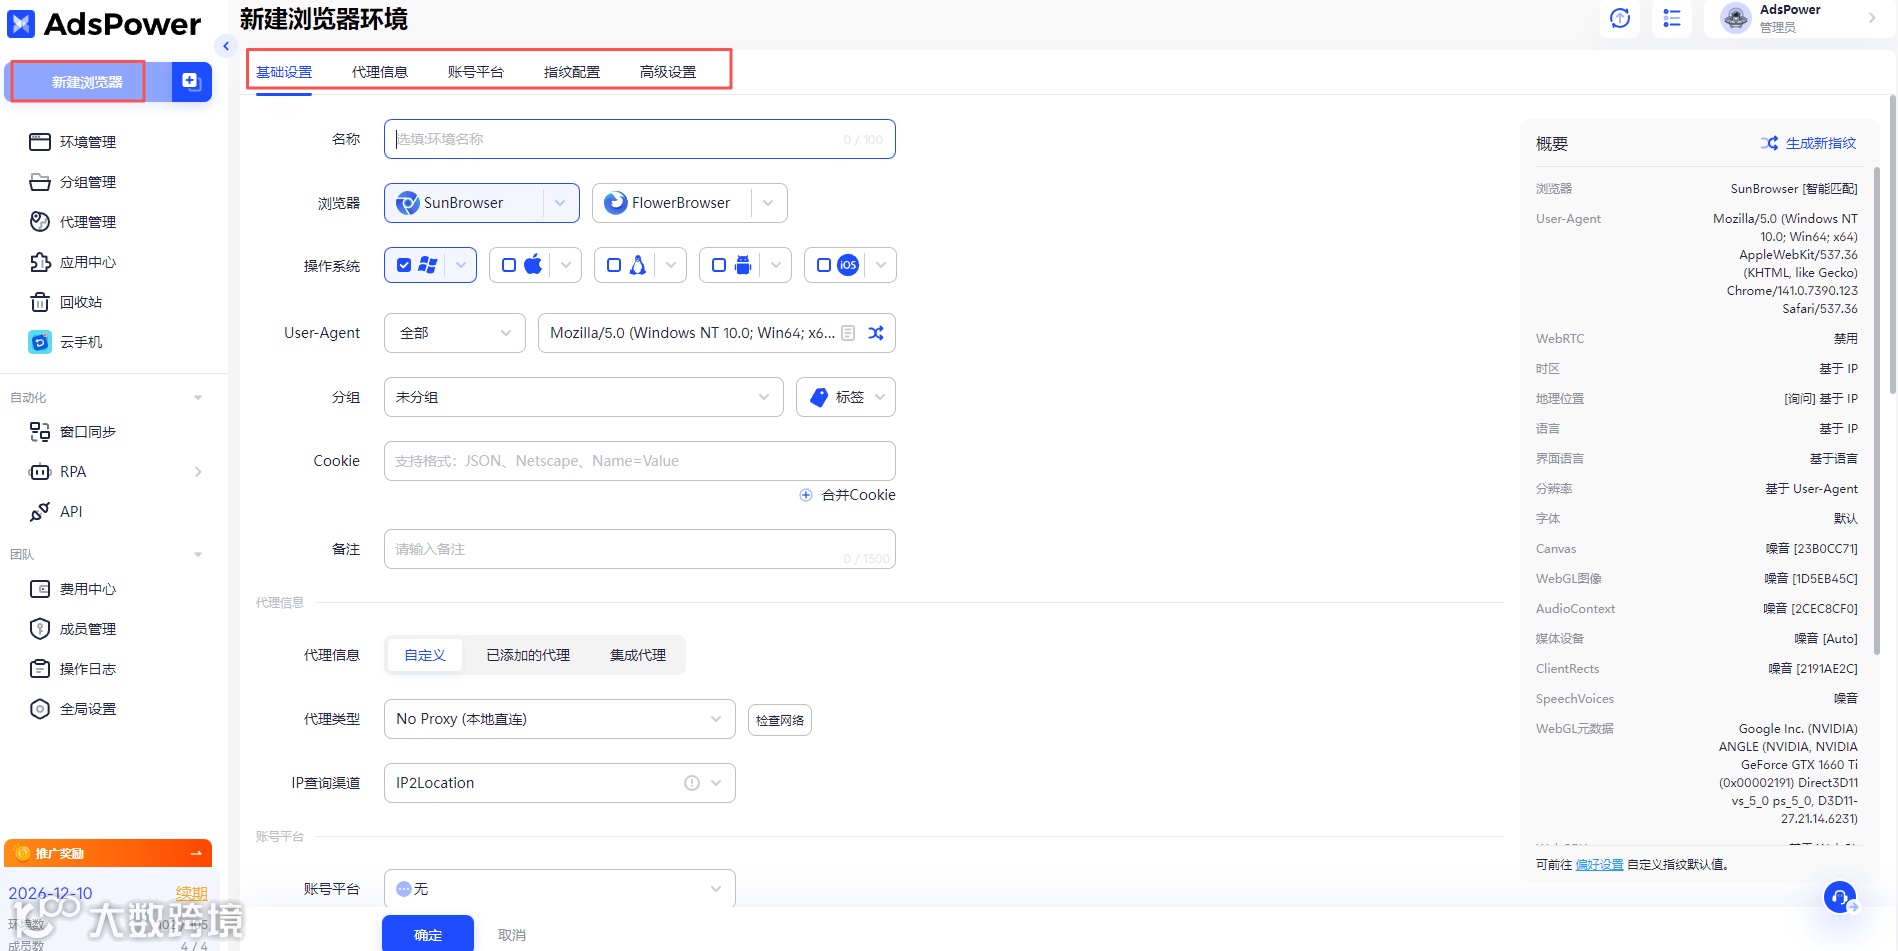The width and height of the screenshot is (1898, 951).
Task: Click the 续期 renewal link
Action: [x=191, y=893]
